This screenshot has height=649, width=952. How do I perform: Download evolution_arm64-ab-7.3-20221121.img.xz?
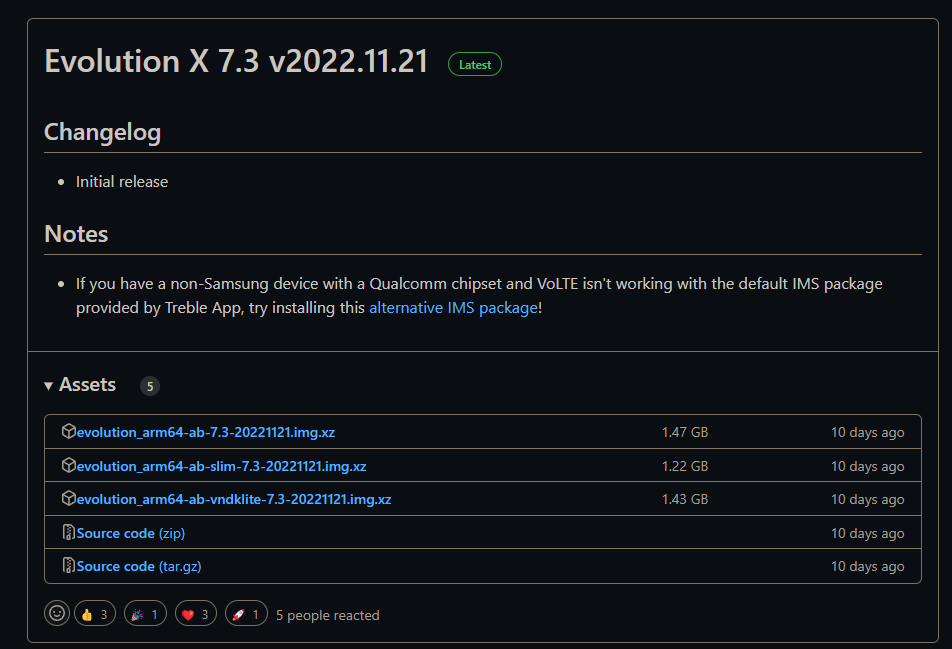[x=205, y=433]
